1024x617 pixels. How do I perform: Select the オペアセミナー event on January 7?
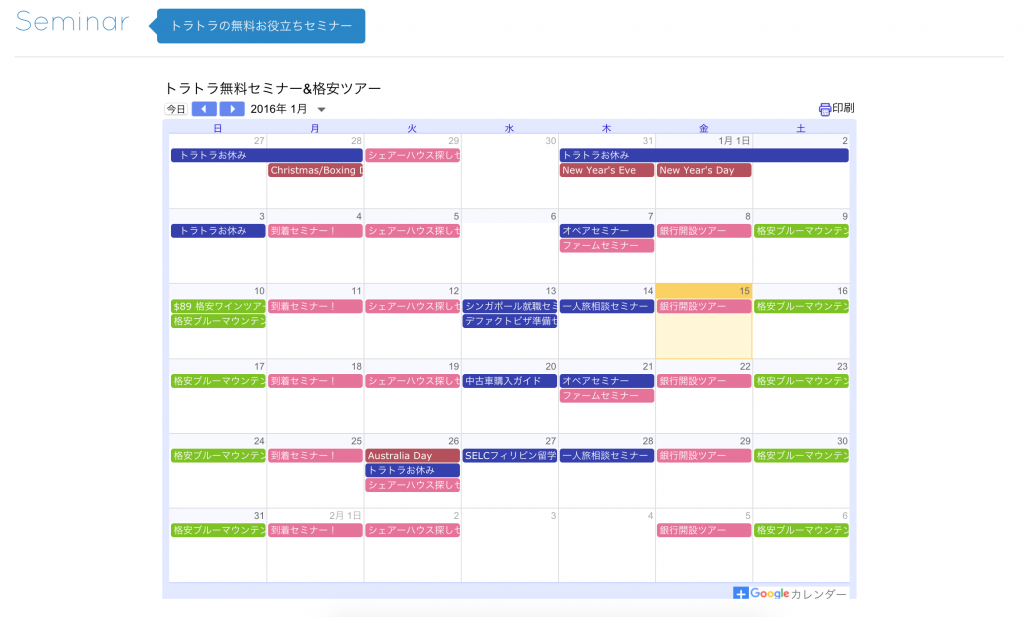[x=606, y=231]
